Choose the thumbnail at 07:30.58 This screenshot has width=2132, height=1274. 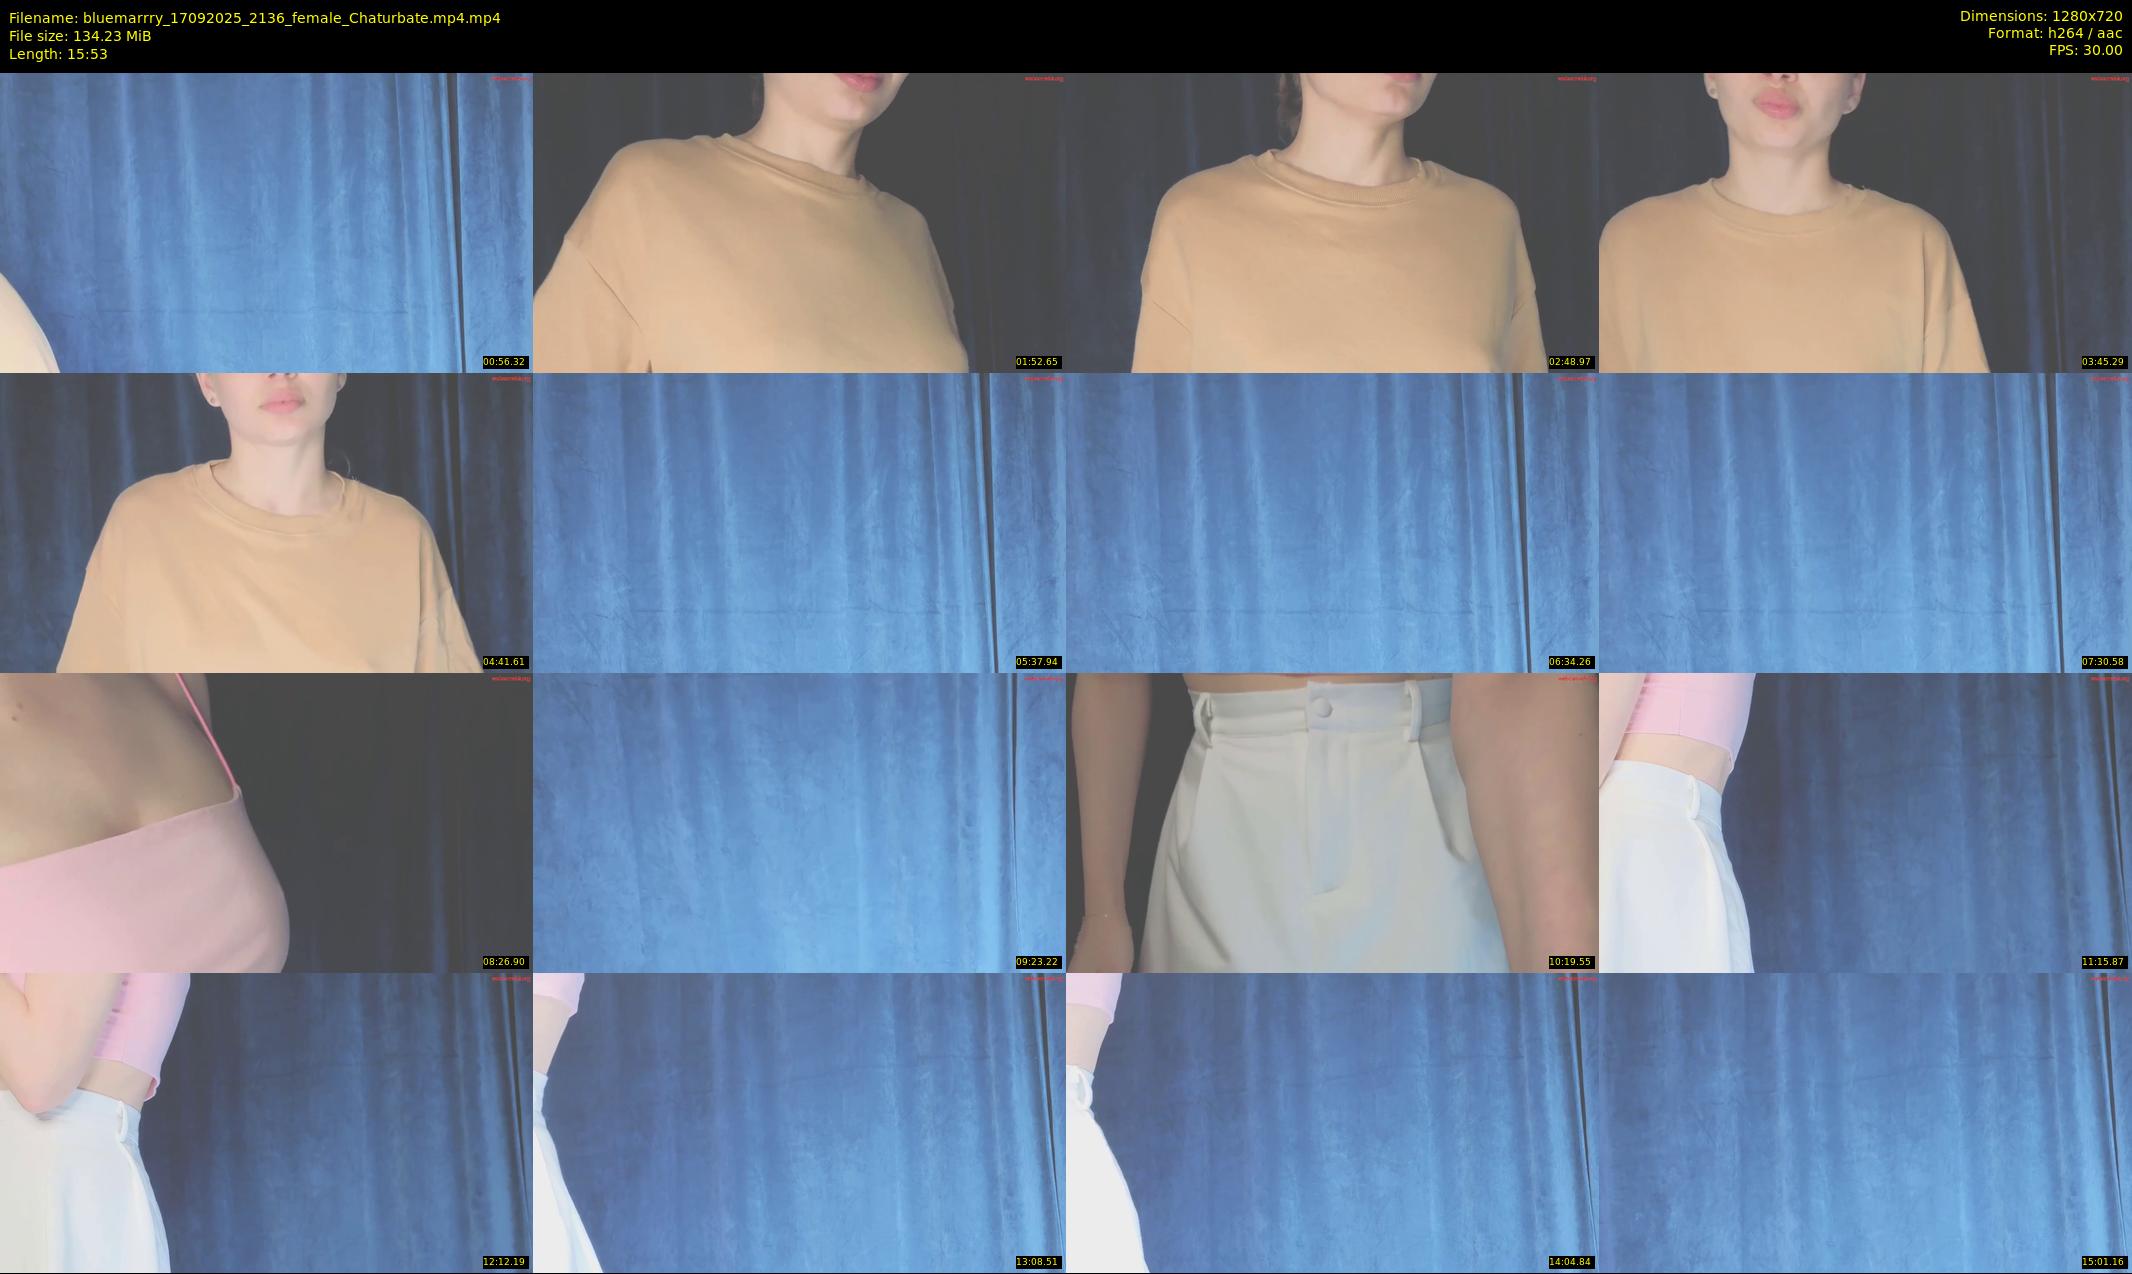coord(1865,522)
